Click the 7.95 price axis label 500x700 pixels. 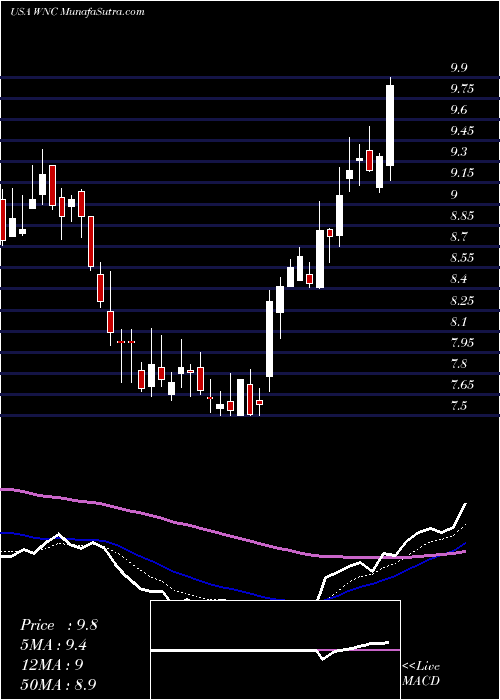pos(462,342)
